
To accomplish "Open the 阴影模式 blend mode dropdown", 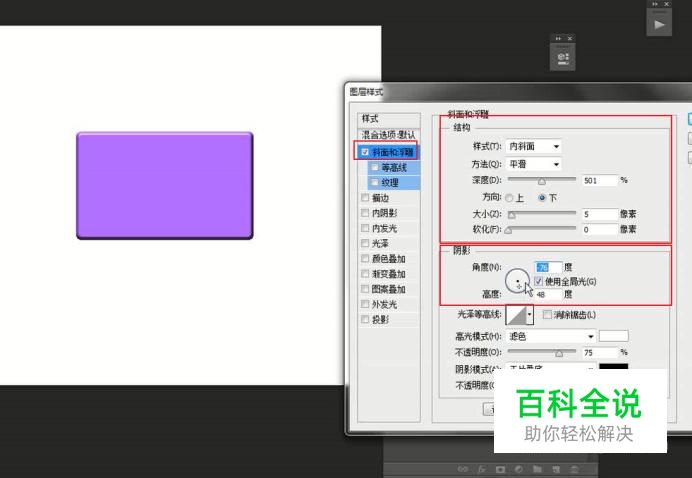I will (x=551, y=367).
